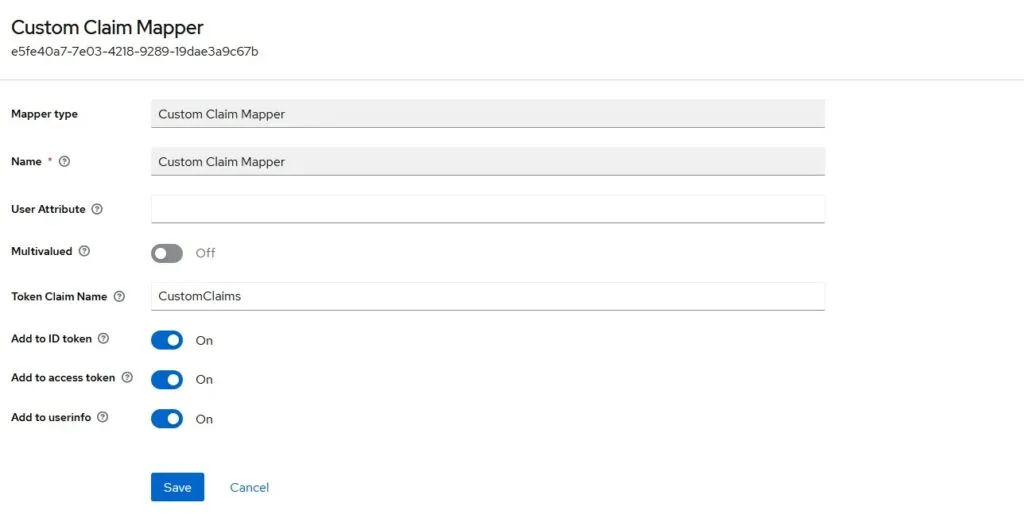This screenshot has width=1024, height=518.
Task: Turn off the Add to access token switch
Action: [167, 379]
